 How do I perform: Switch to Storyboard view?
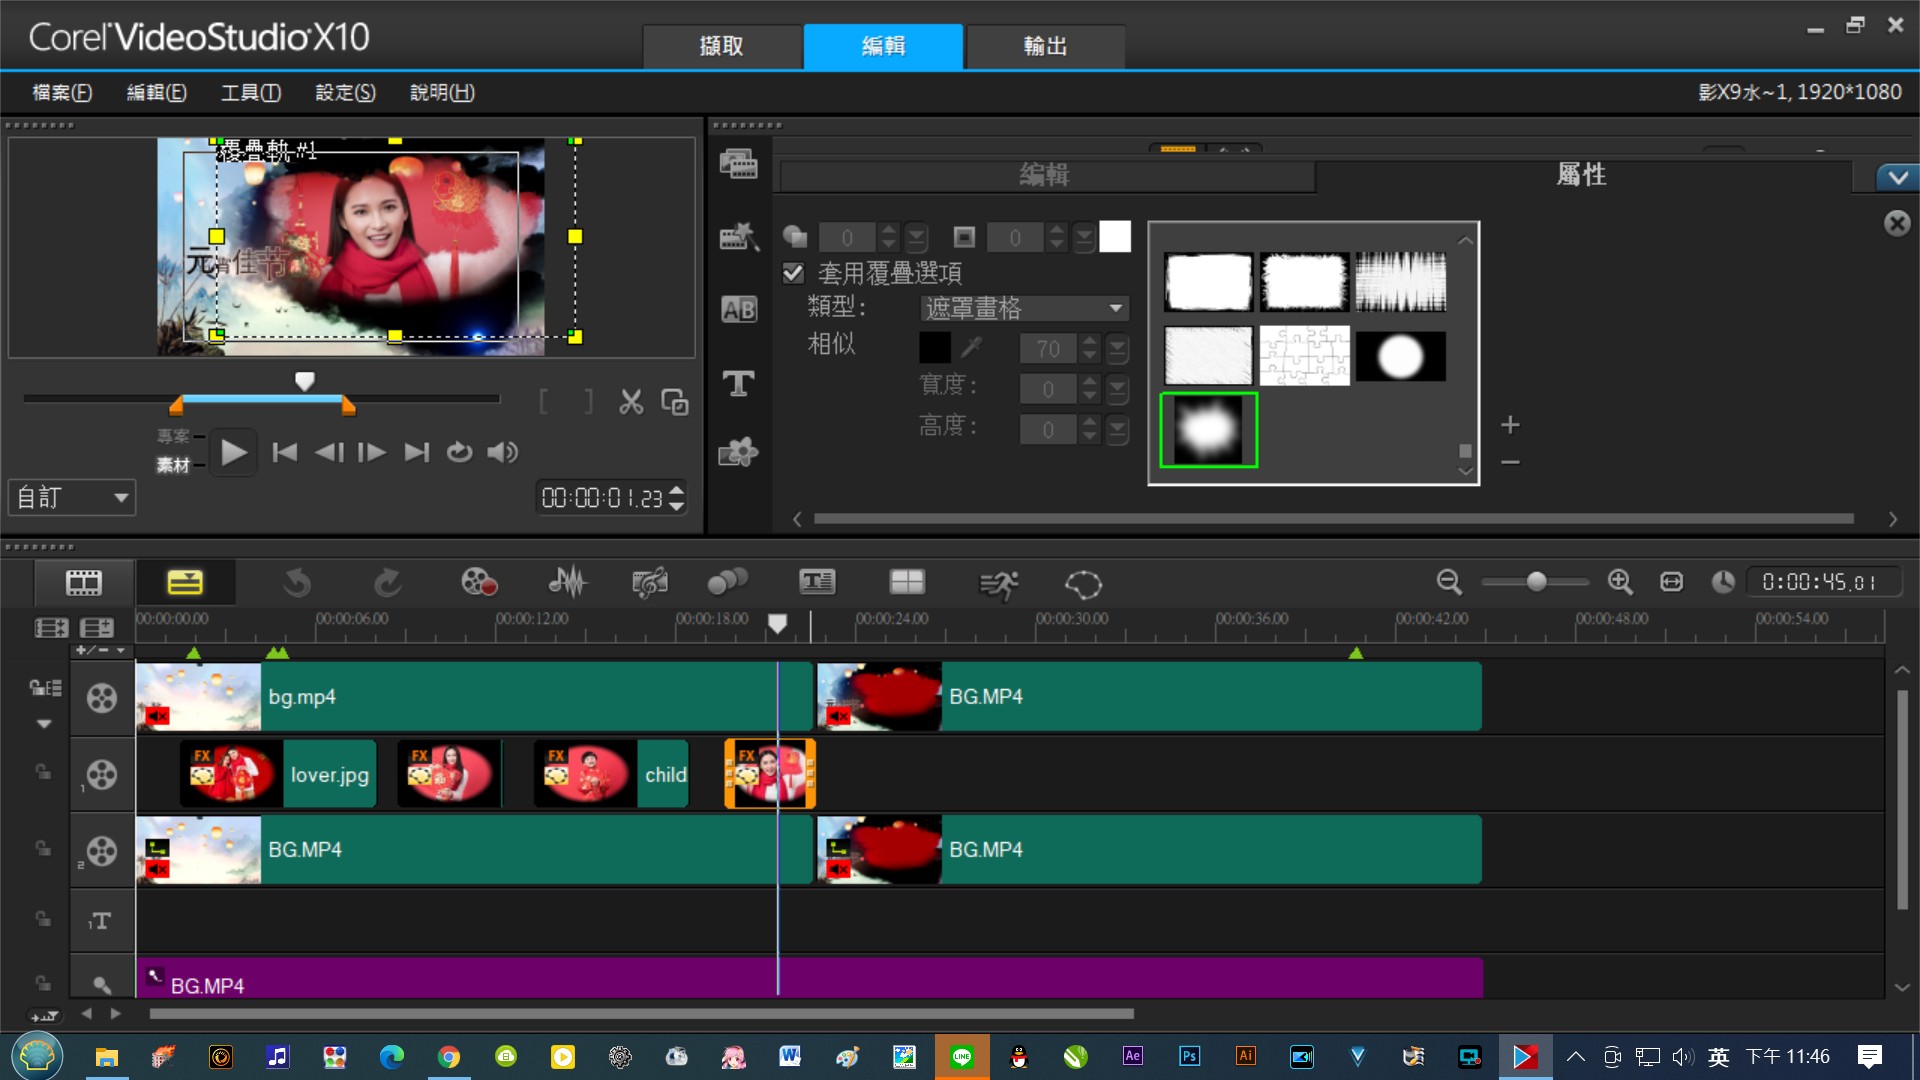point(84,582)
